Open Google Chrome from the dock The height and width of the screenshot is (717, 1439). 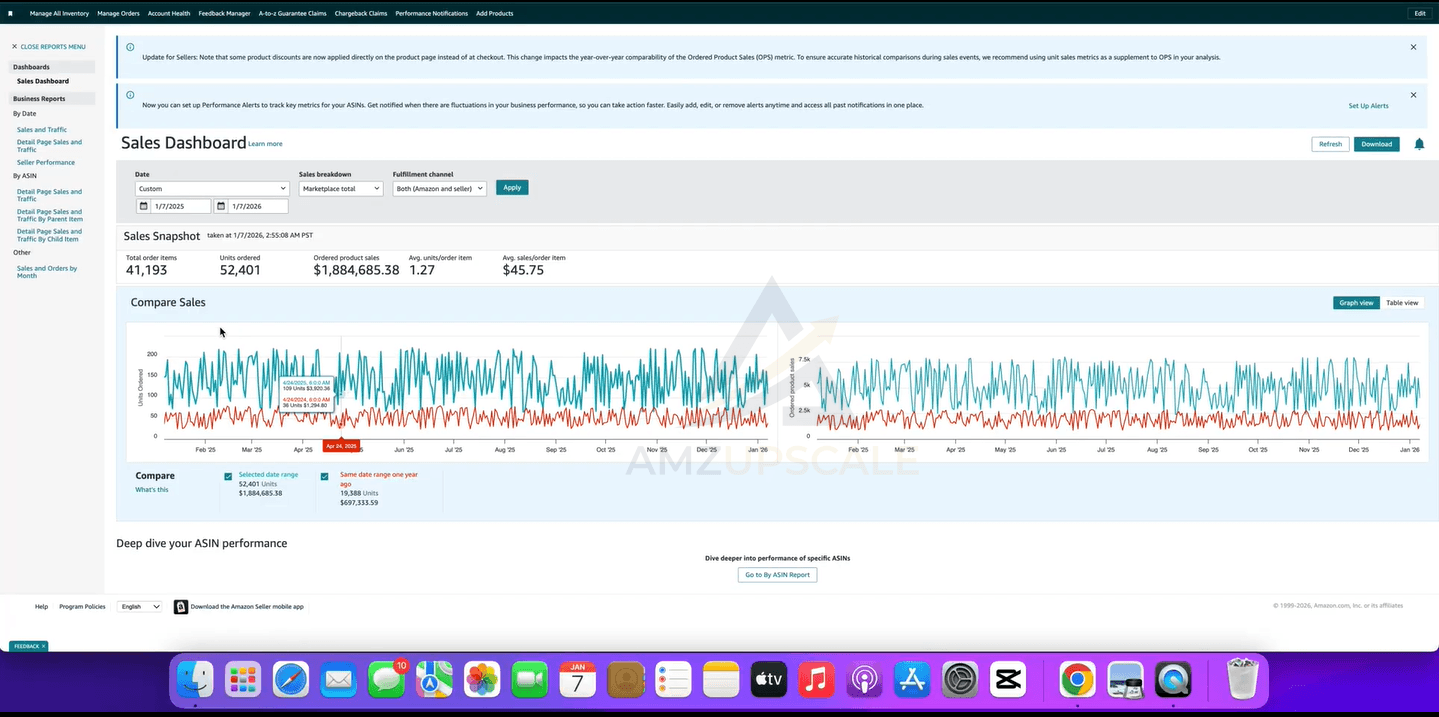tap(1077, 681)
